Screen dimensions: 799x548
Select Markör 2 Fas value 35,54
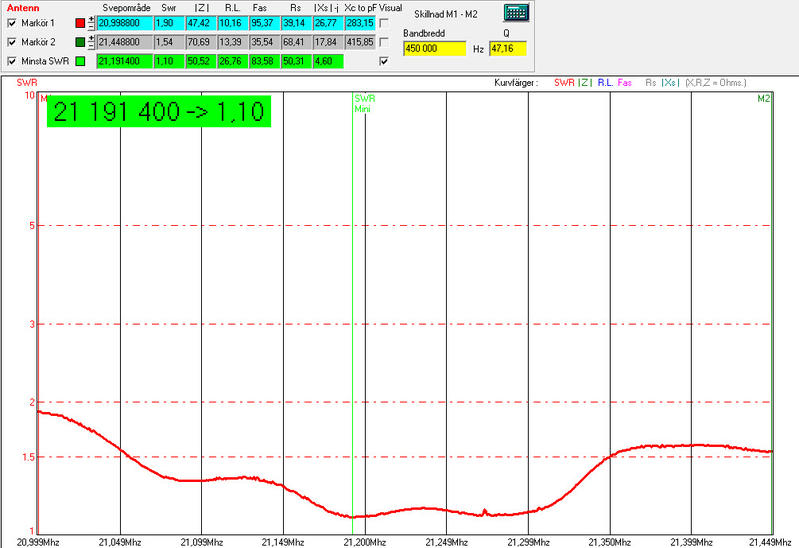pos(264,42)
